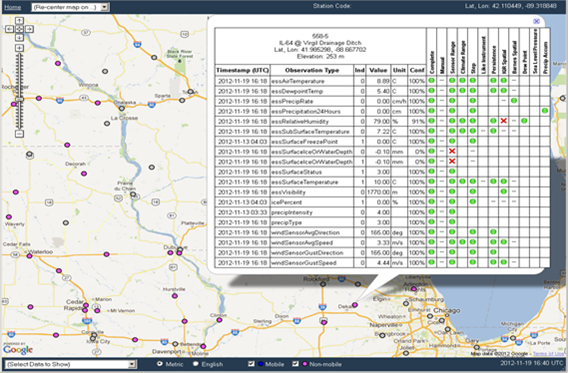
Task: Pan the map down with the arrow button
Action: 20,38
